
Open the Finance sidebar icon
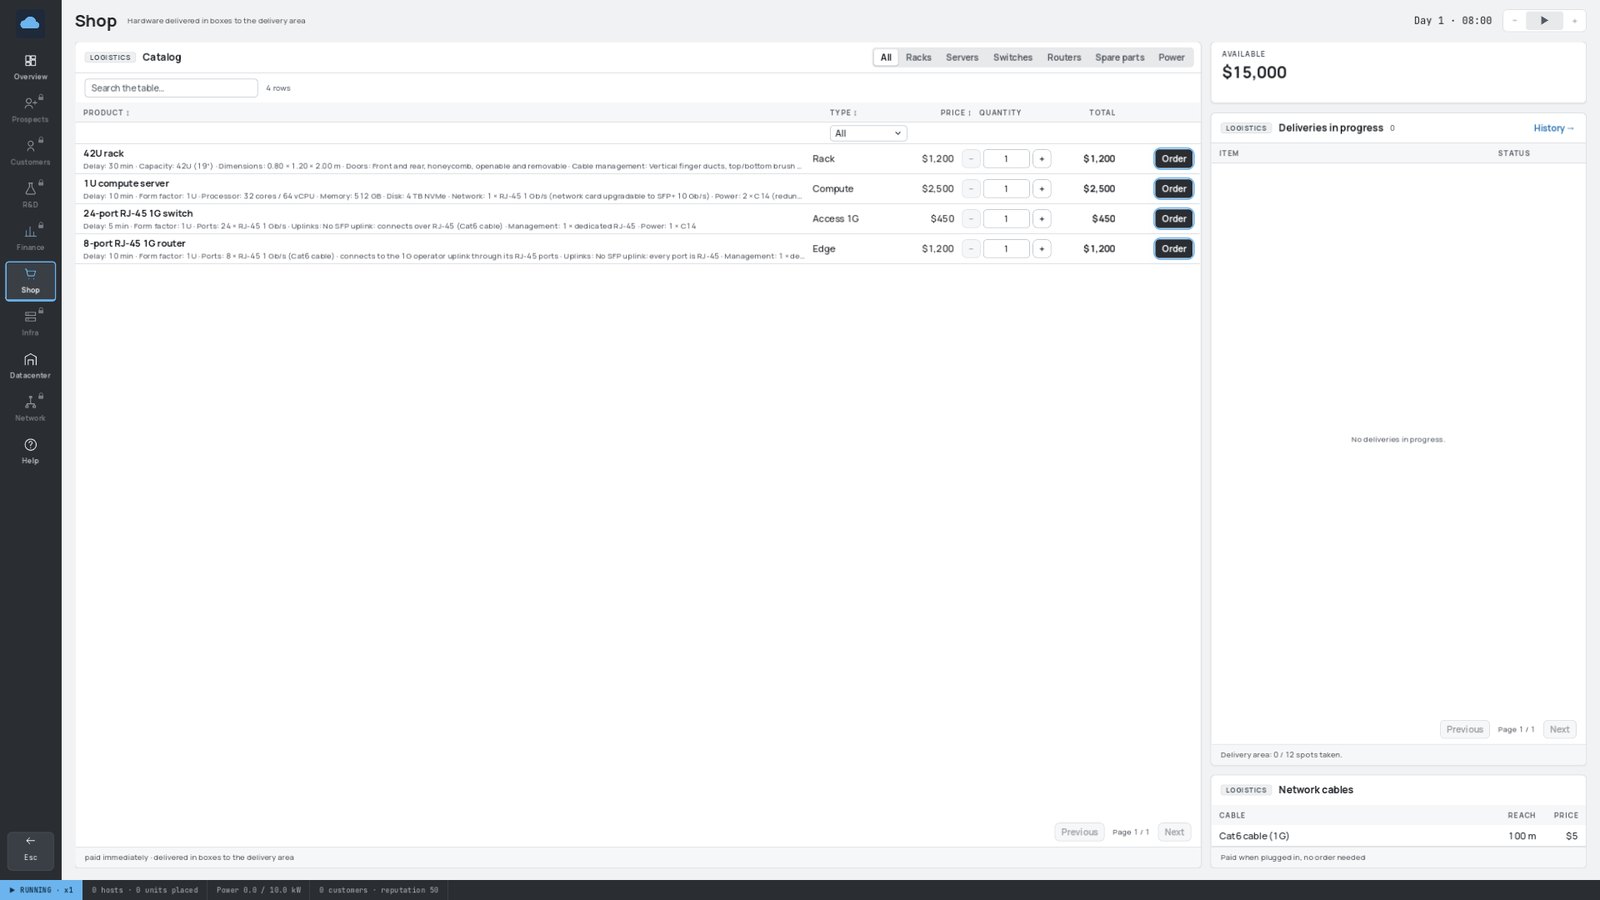[30, 237]
